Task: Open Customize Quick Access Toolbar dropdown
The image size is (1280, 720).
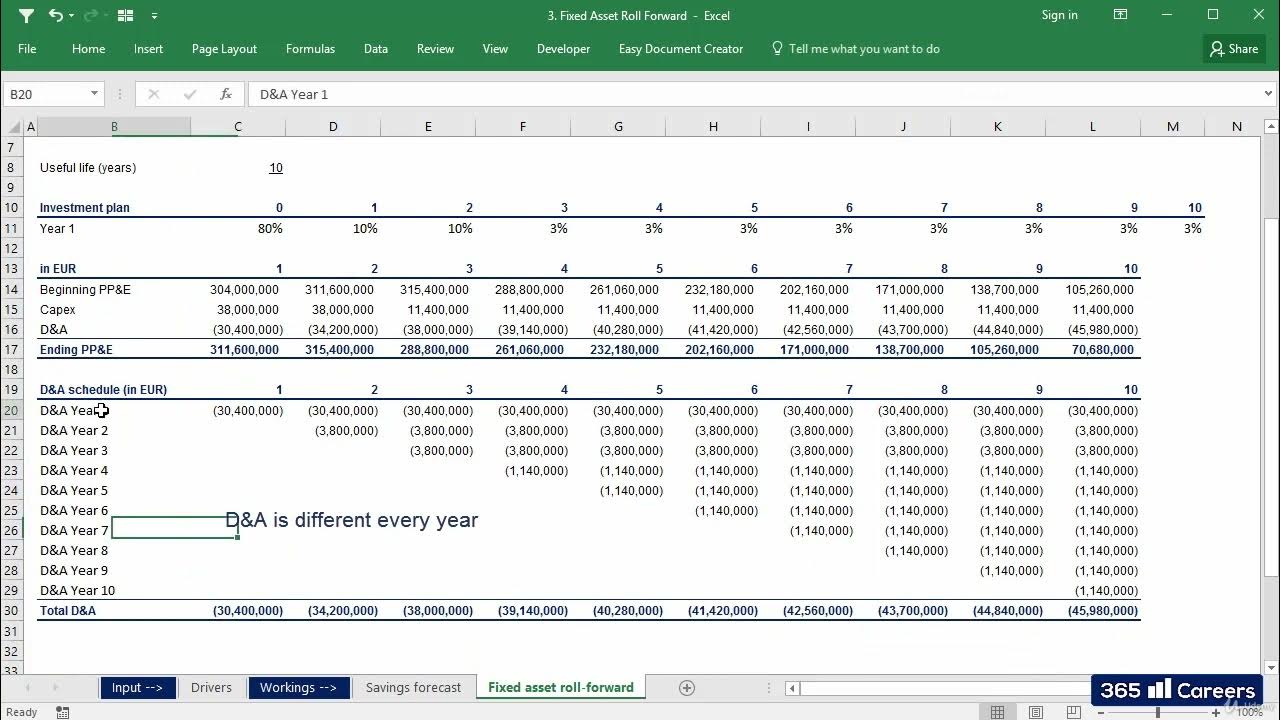Action: 154,16
